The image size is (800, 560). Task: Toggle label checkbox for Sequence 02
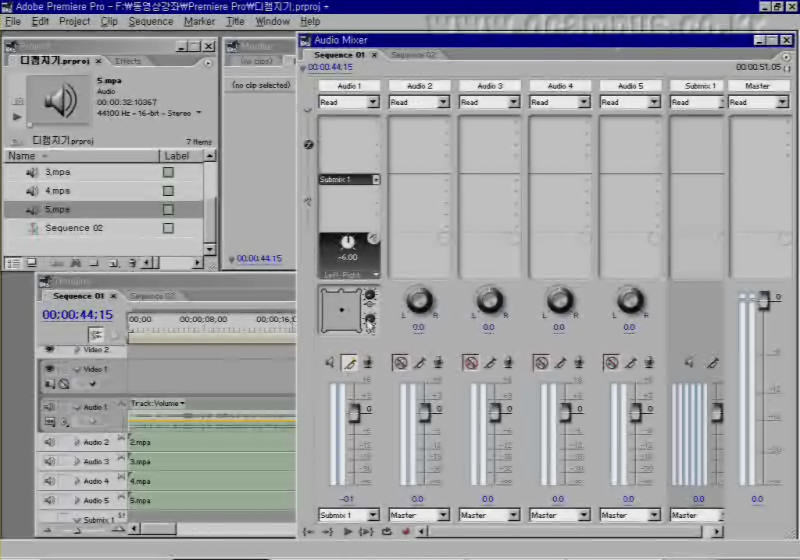168,228
